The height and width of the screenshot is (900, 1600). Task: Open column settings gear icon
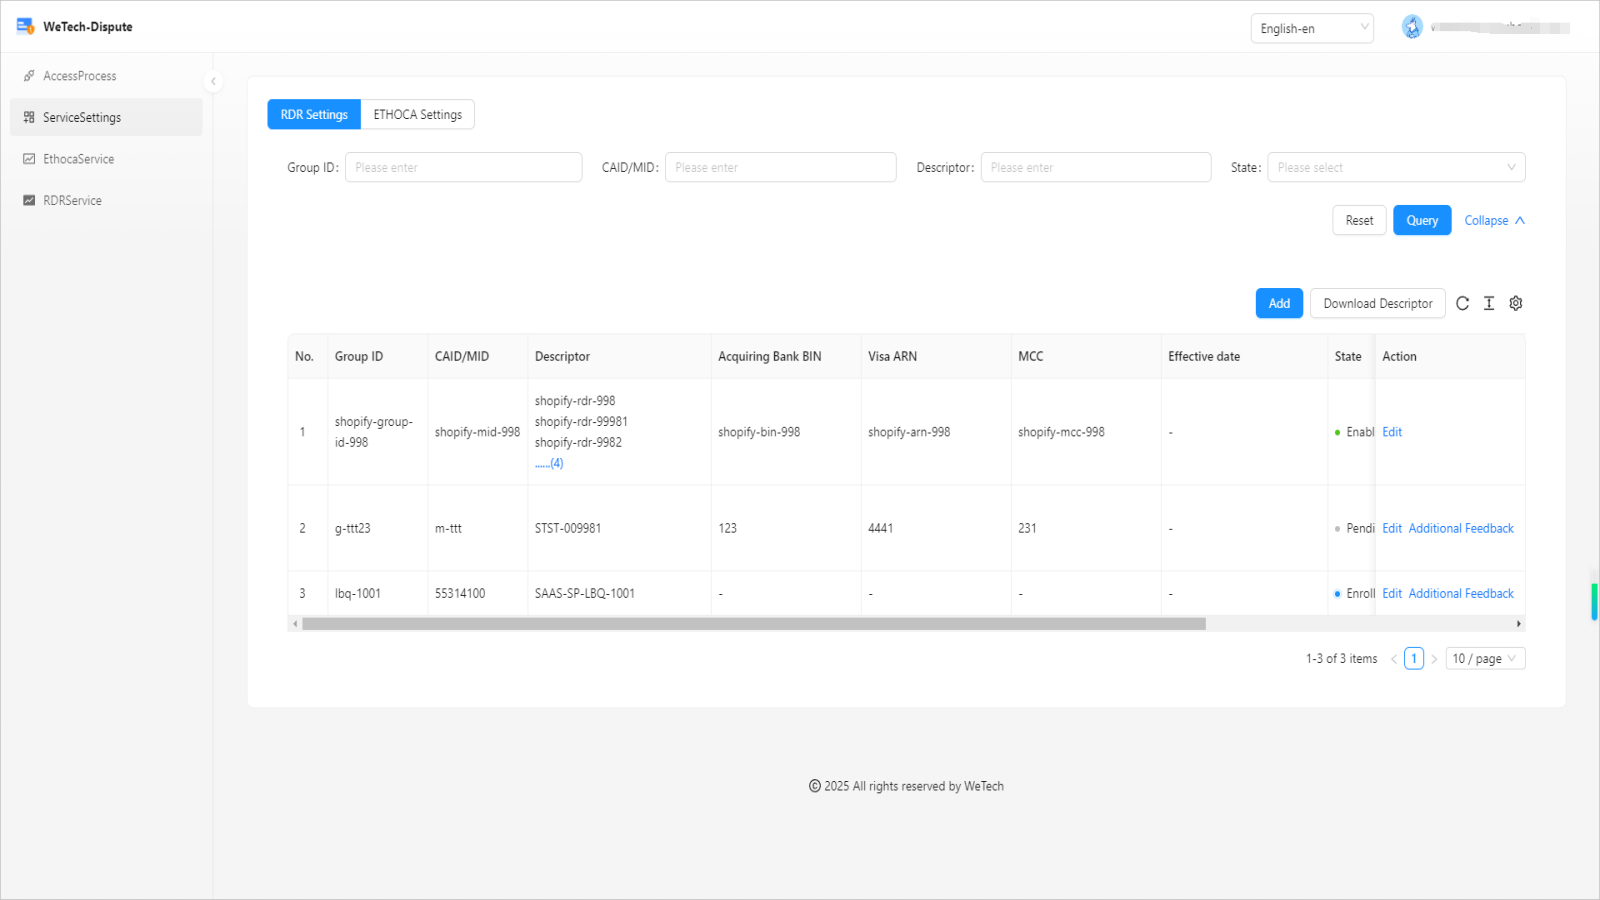click(x=1516, y=303)
